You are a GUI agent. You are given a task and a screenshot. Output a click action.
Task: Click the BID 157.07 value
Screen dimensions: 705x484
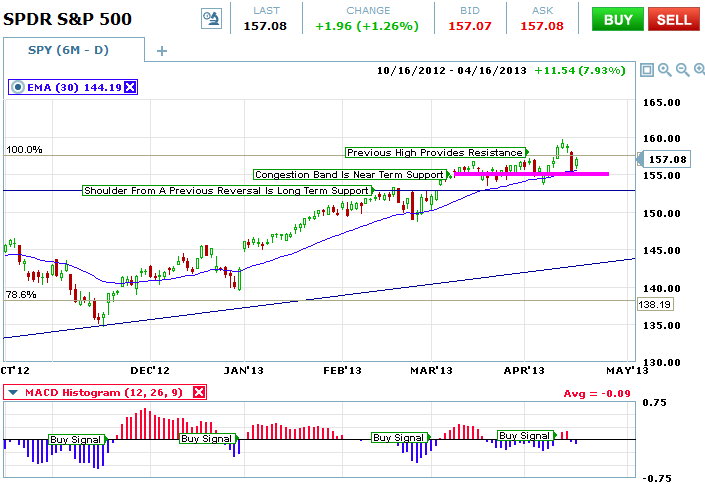[470, 26]
